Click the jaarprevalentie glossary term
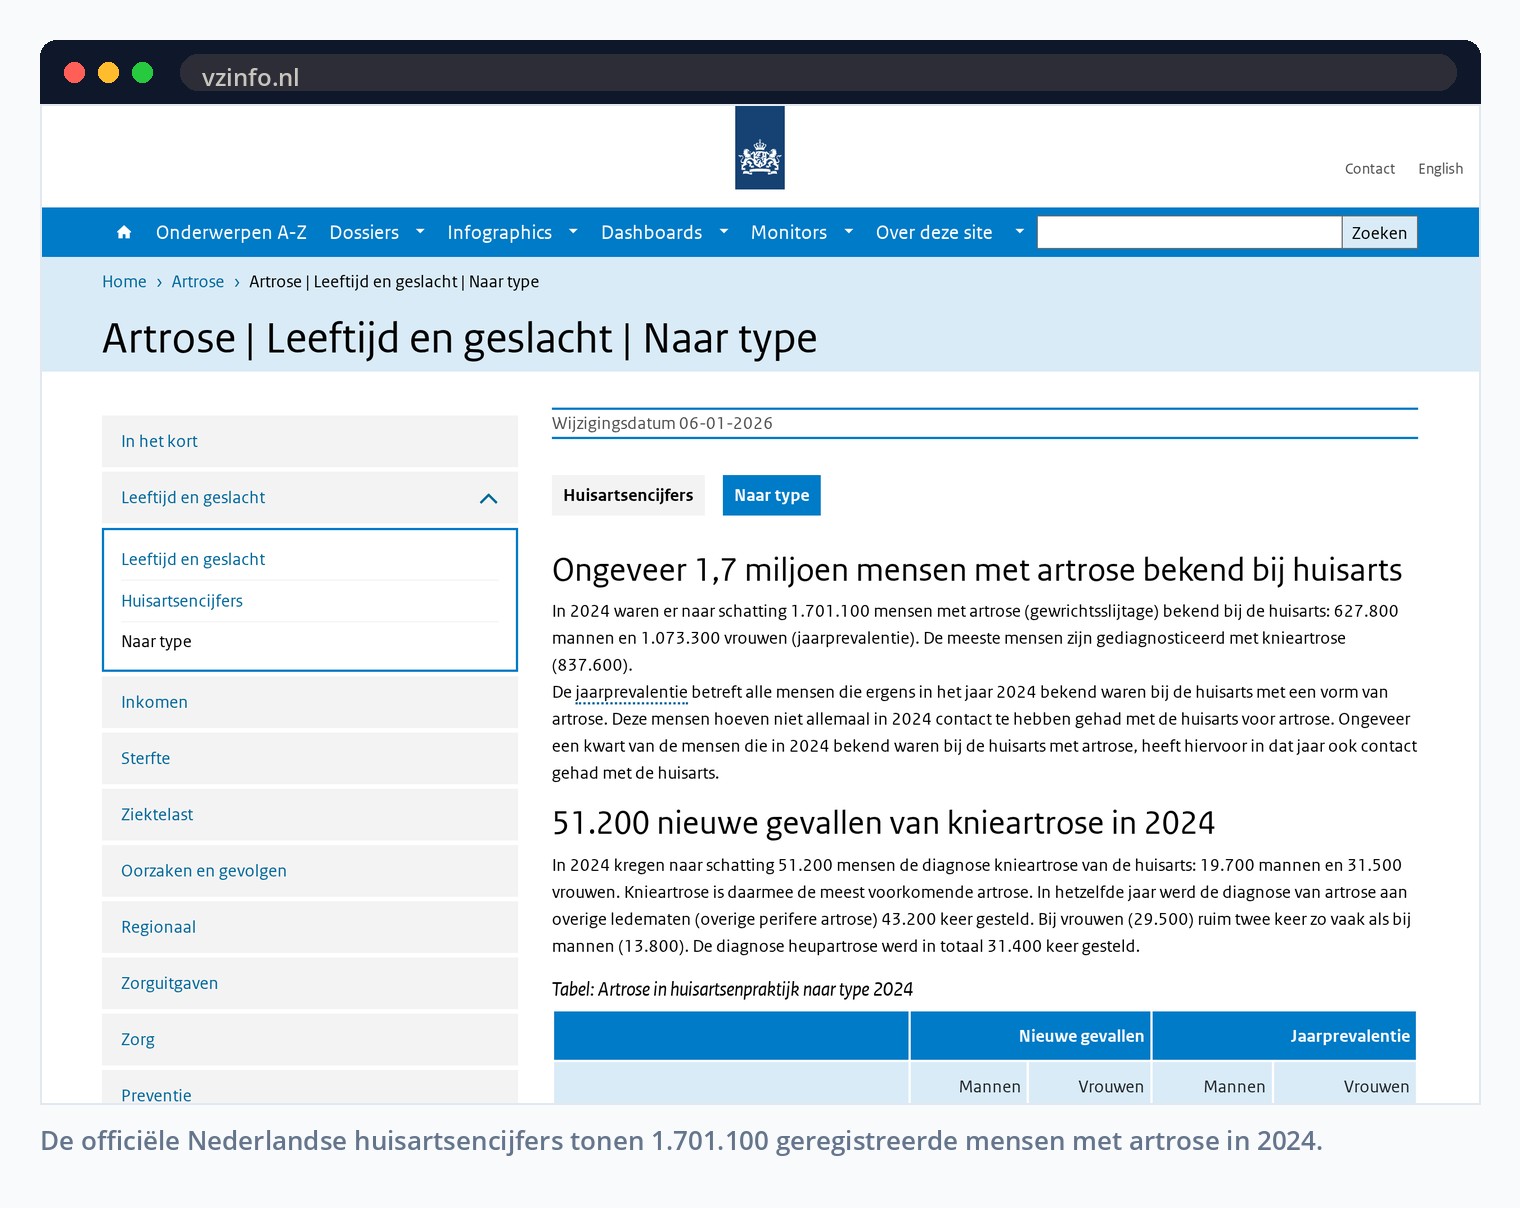 pyautogui.click(x=631, y=692)
